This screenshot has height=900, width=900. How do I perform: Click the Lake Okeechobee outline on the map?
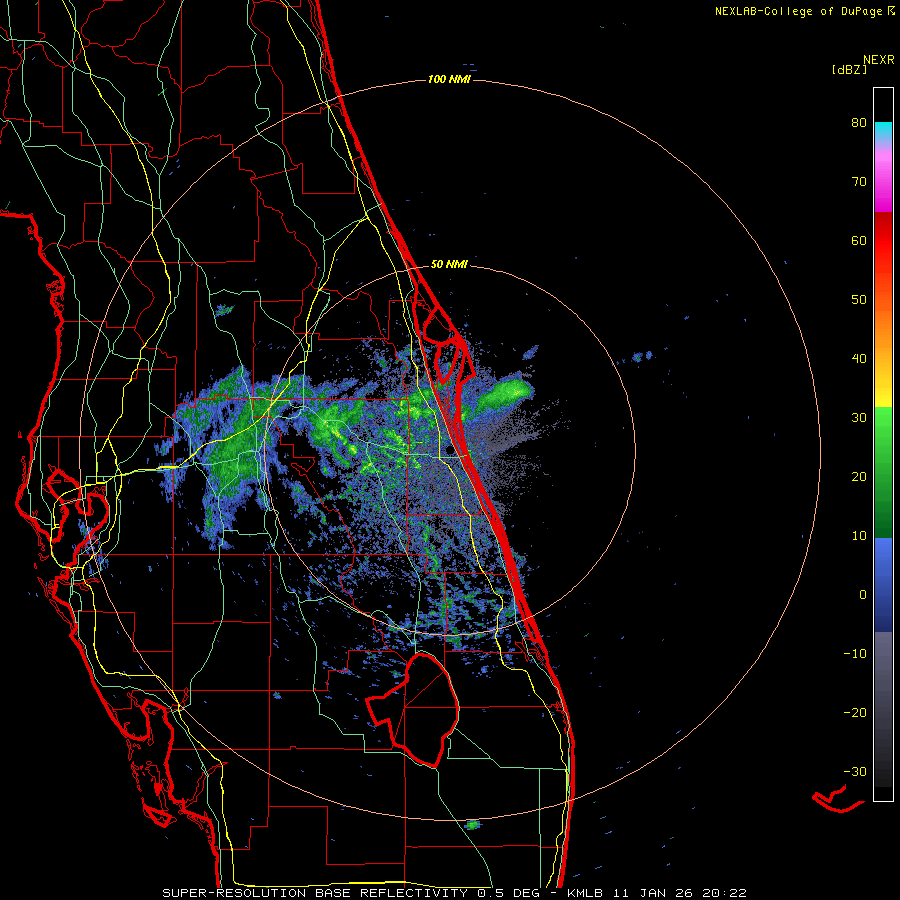(413, 711)
